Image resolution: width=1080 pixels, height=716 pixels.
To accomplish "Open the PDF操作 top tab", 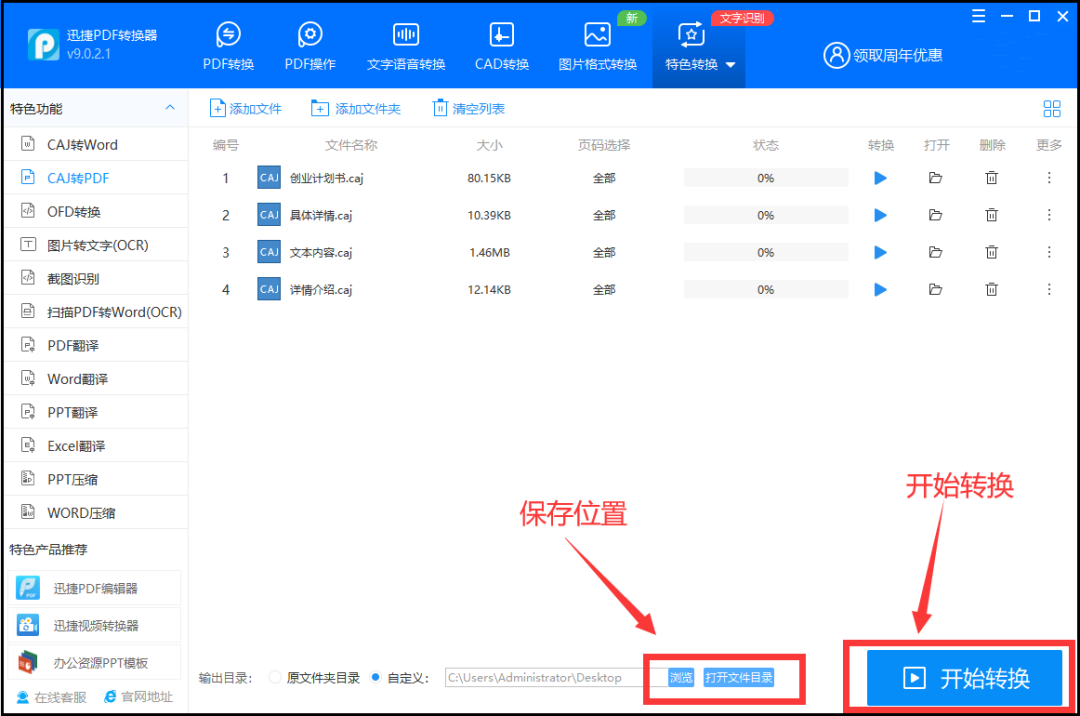I will click(x=310, y=47).
